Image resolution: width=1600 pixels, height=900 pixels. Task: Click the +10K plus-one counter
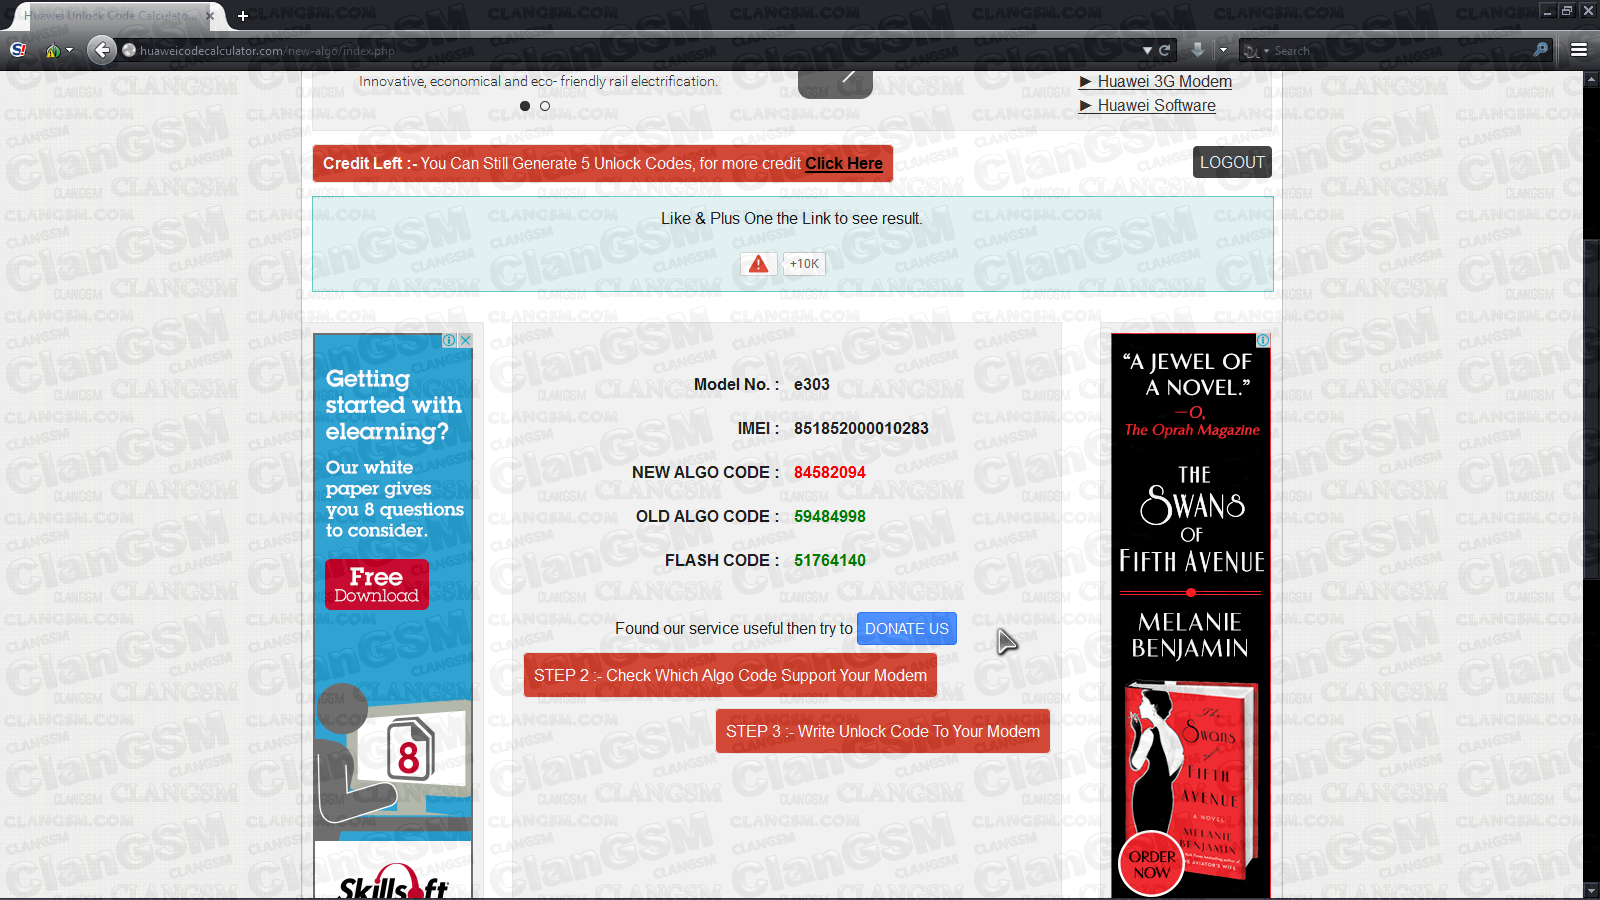pos(804,264)
